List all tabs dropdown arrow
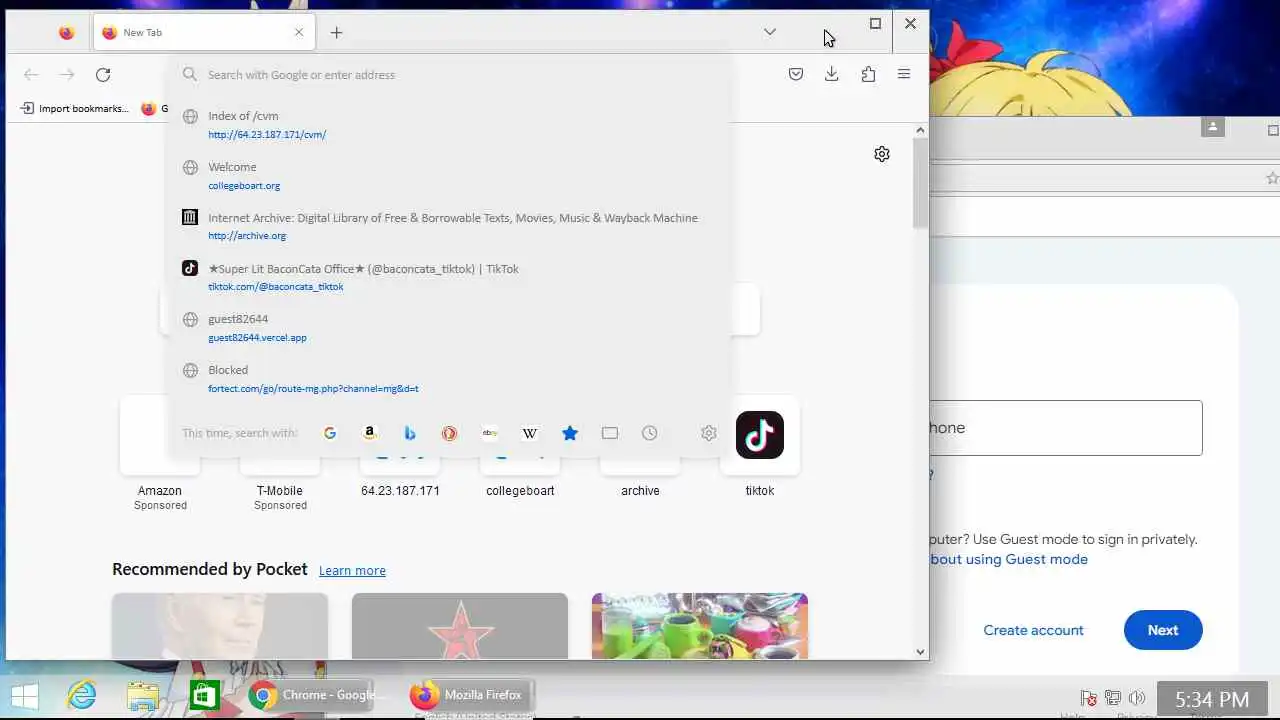This screenshot has width=1280, height=720. pyautogui.click(x=770, y=32)
